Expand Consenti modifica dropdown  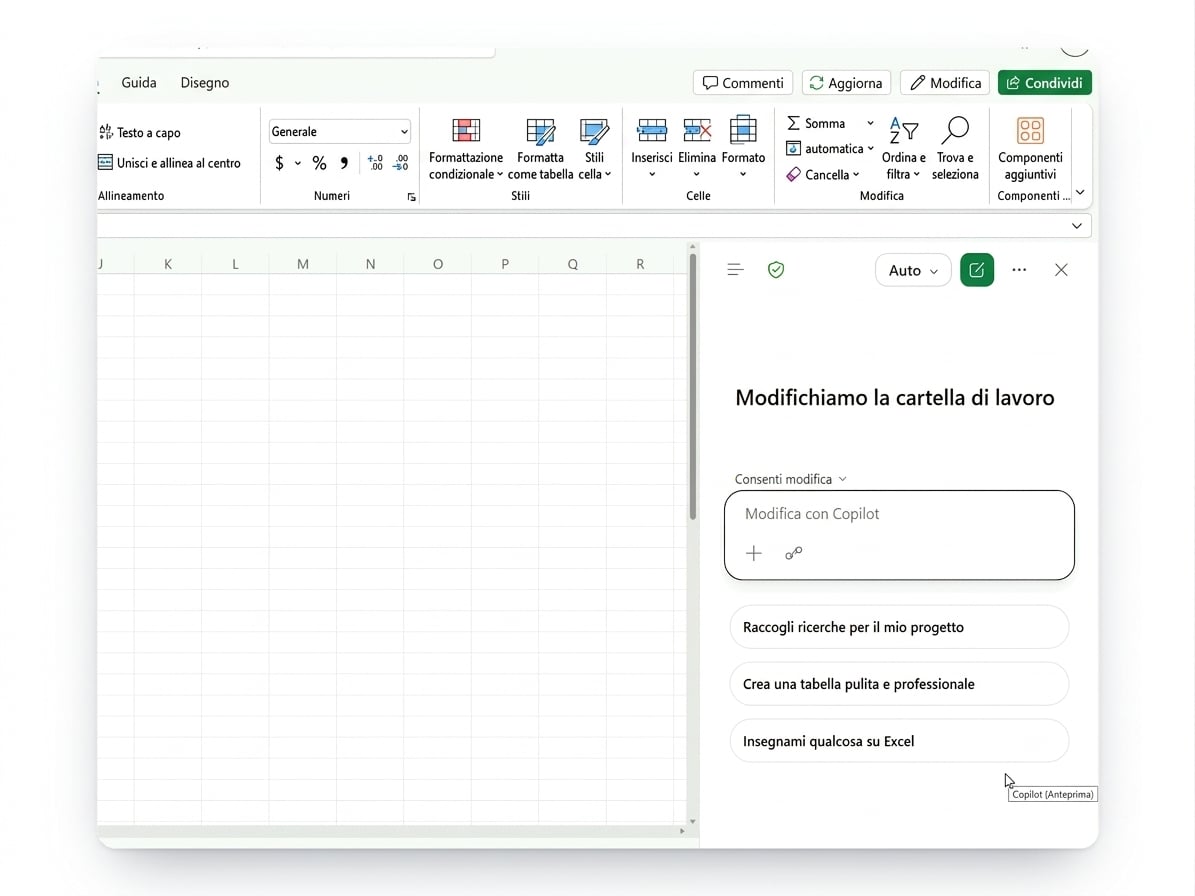pyautogui.click(x=790, y=479)
